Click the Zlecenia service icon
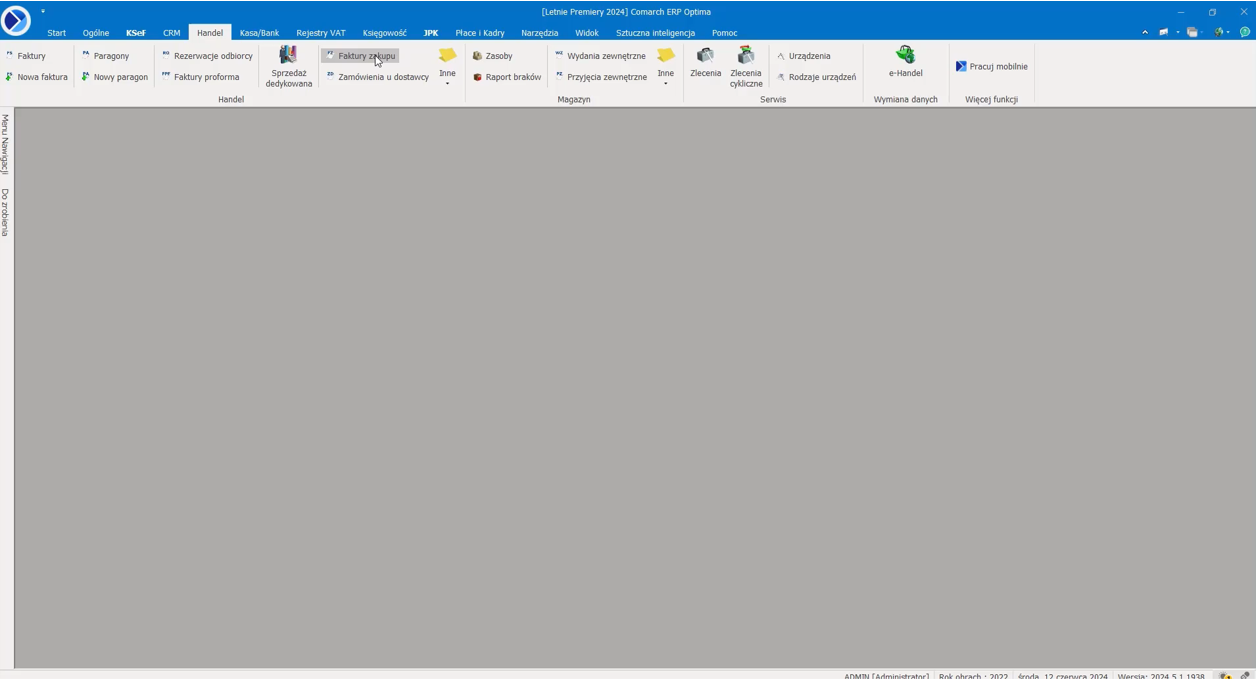The image size is (1256, 679). 705,62
